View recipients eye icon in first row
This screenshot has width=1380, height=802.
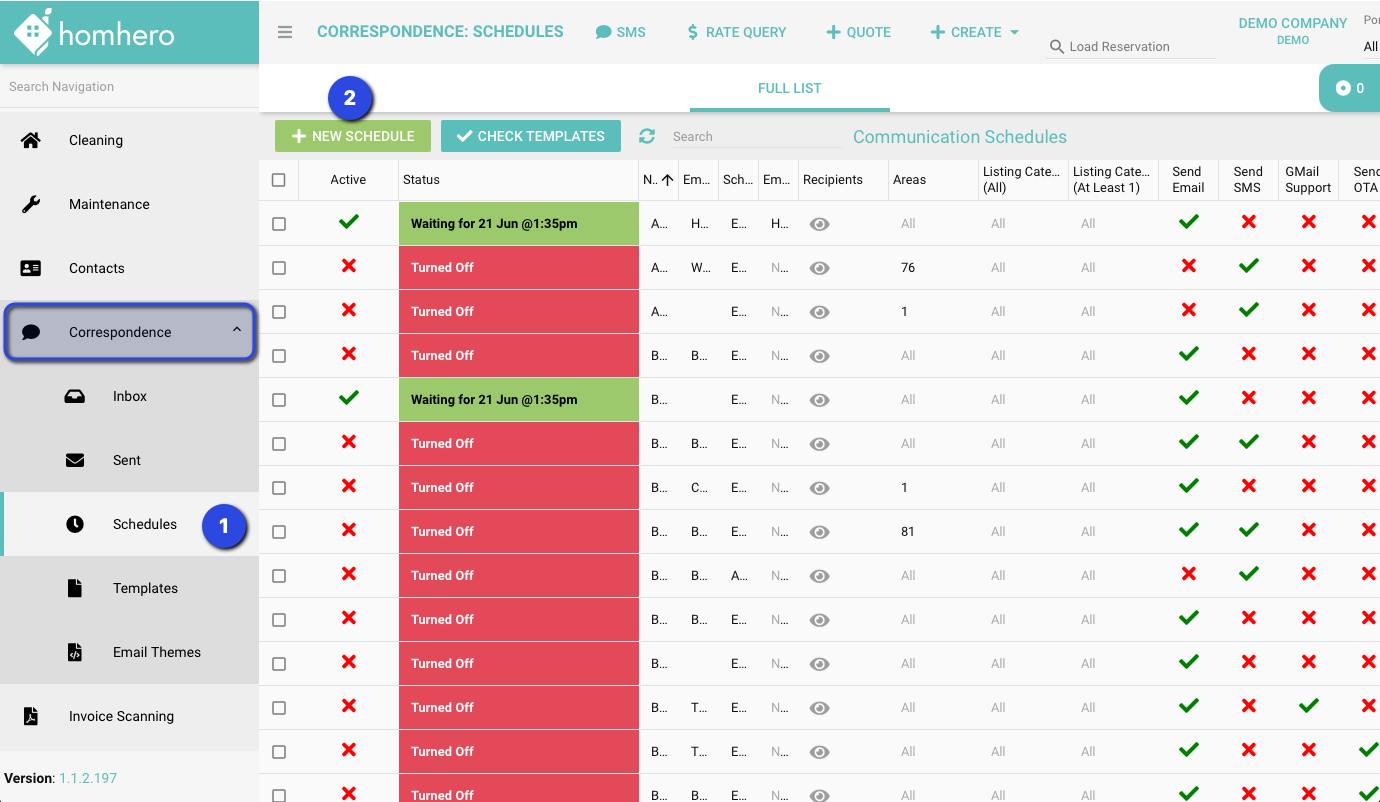819,224
